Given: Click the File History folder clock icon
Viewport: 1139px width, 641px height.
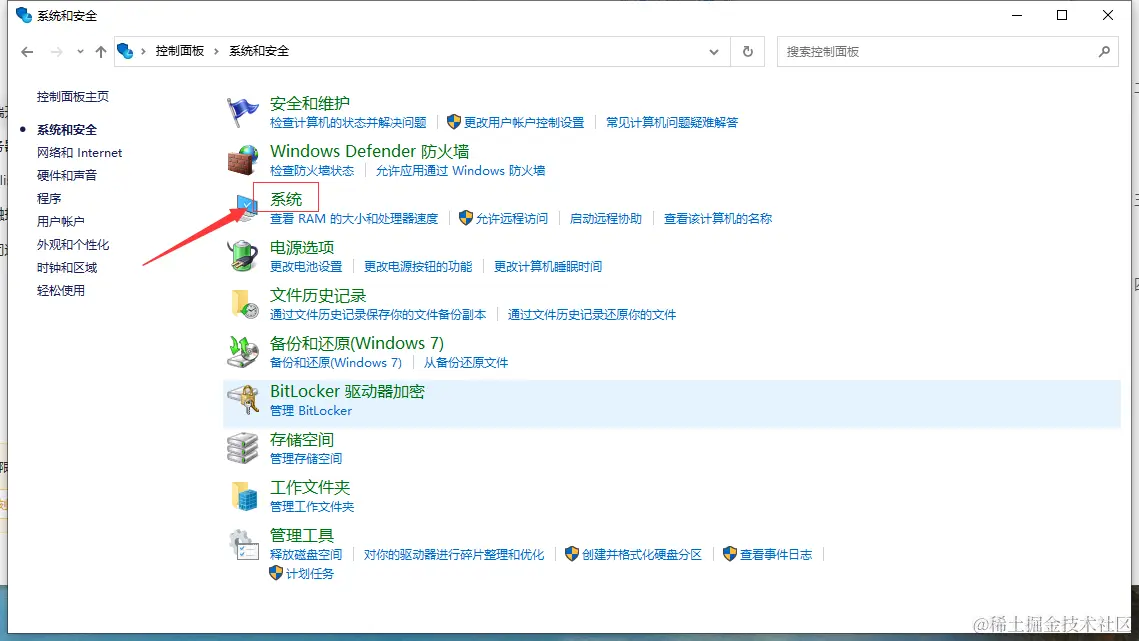Looking at the screenshot, I should [x=244, y=304].
